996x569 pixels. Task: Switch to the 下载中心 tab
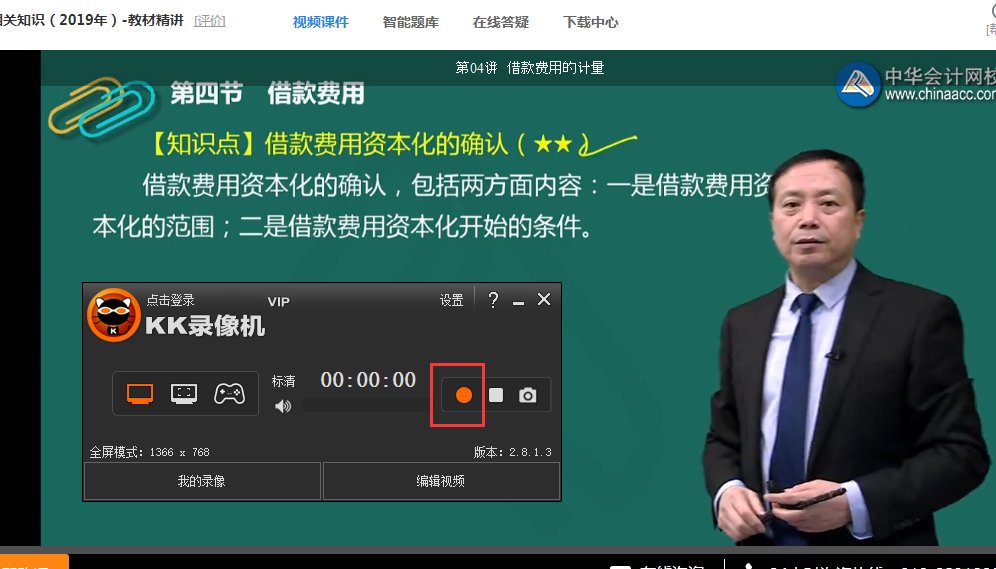(591, 22)
